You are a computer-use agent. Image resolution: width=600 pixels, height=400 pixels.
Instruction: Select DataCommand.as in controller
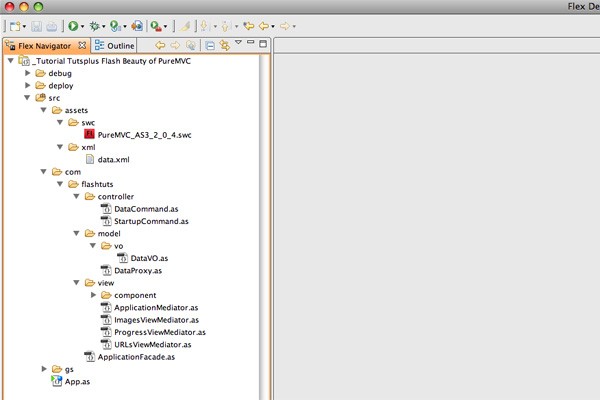[146, 209]
